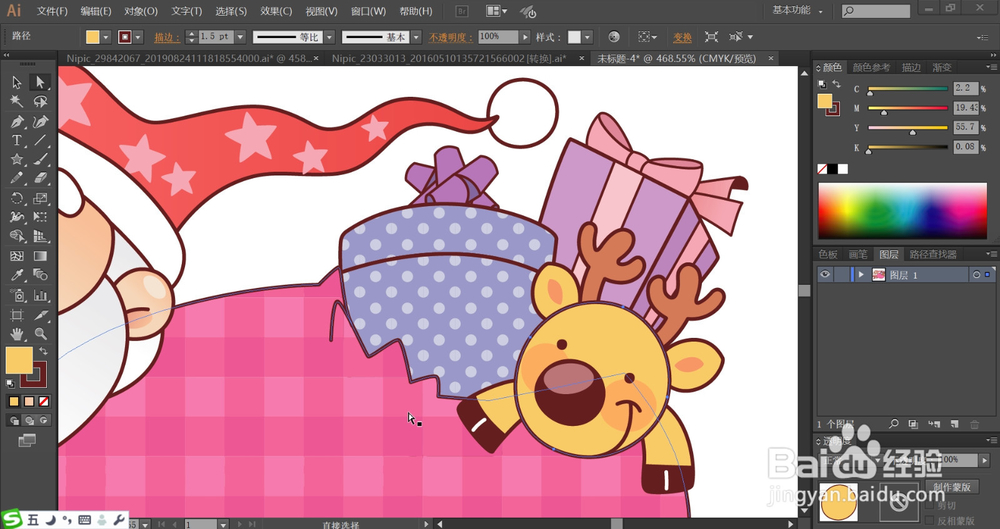This screenshot has height=529, width=1000.
Task: Click 变换 link in control bar
Action: (682, 38)
